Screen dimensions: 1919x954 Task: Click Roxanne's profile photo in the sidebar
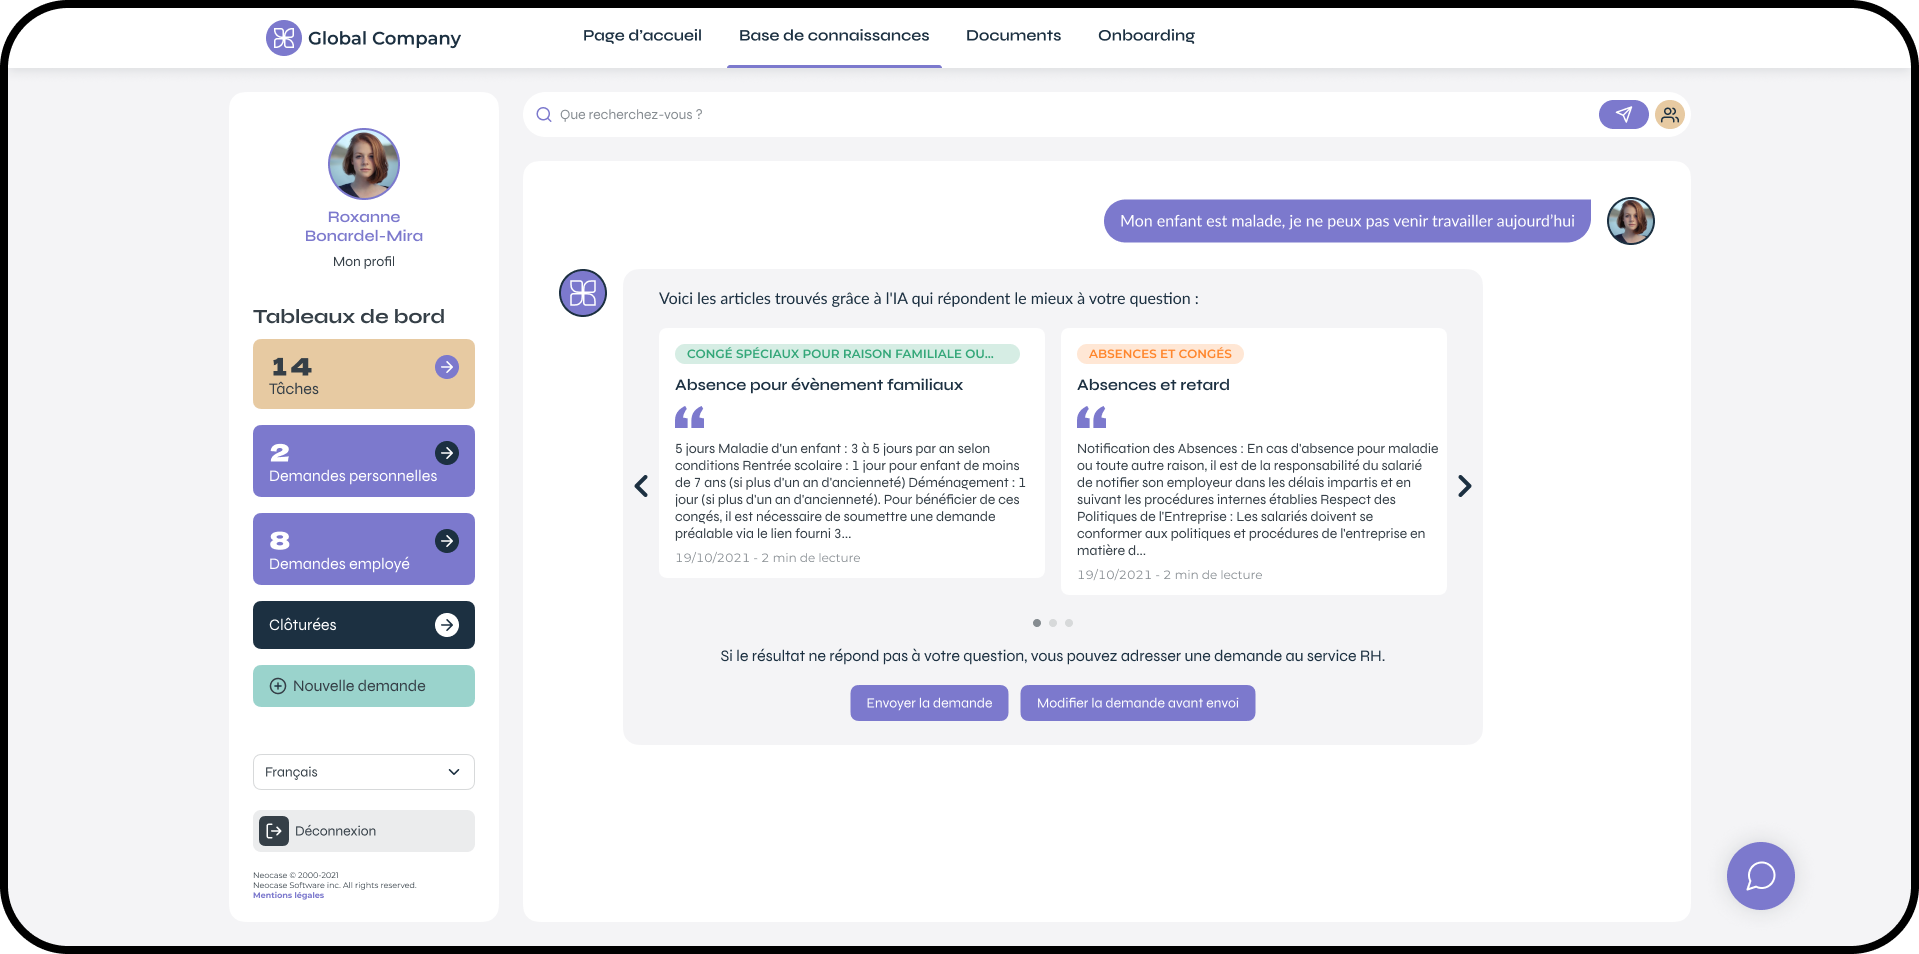click(x=364, y=164)
